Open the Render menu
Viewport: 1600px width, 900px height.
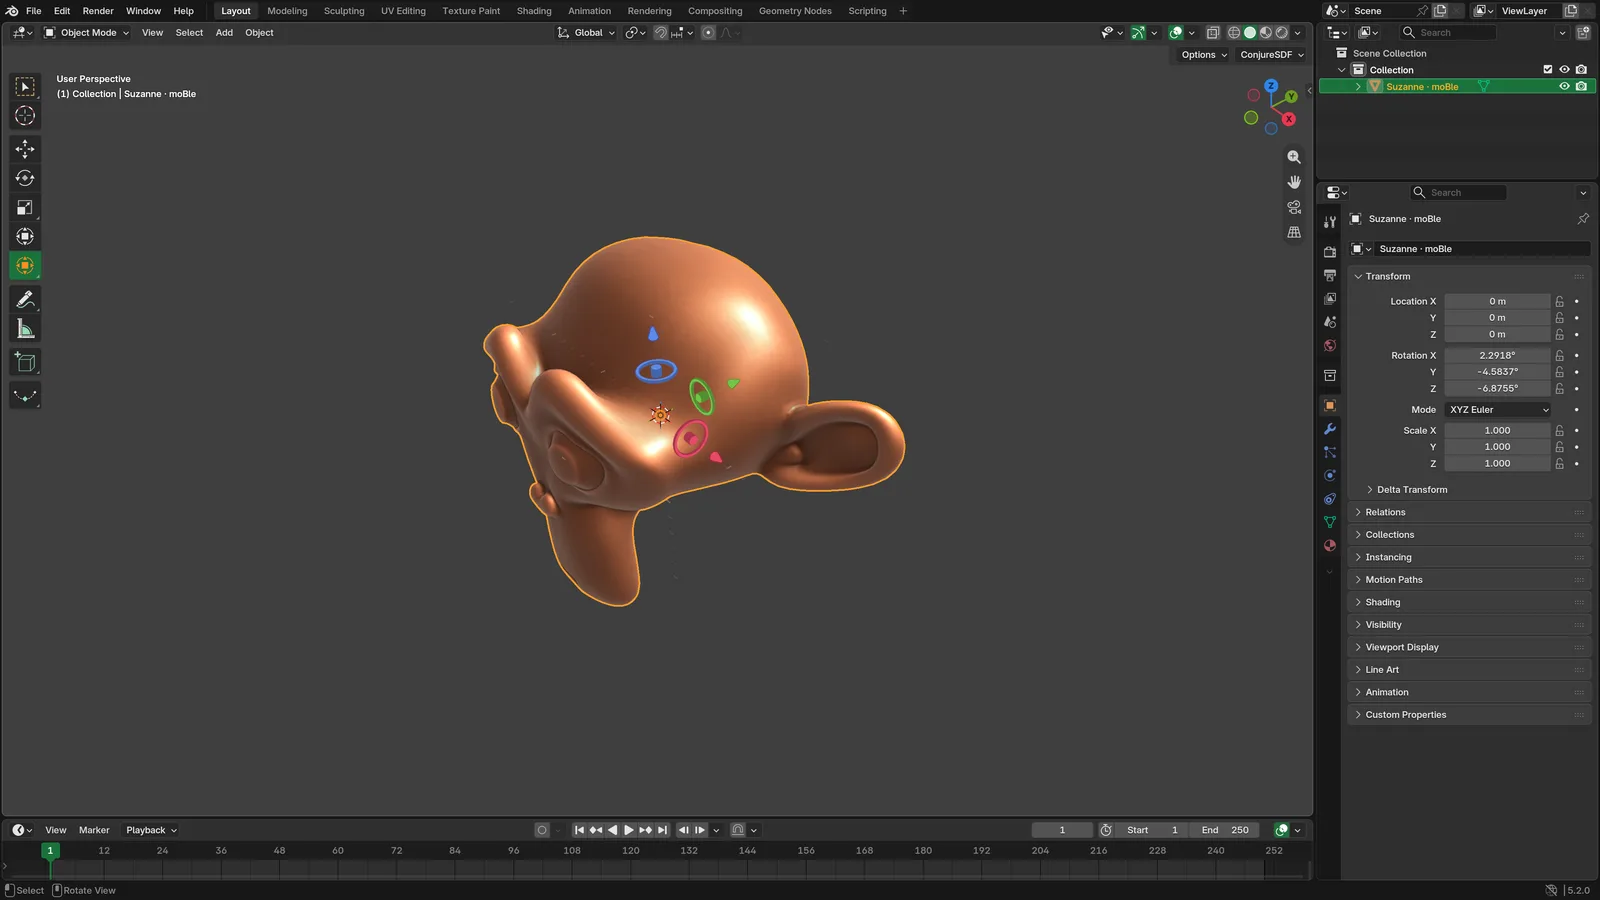[x=98, y=11]
